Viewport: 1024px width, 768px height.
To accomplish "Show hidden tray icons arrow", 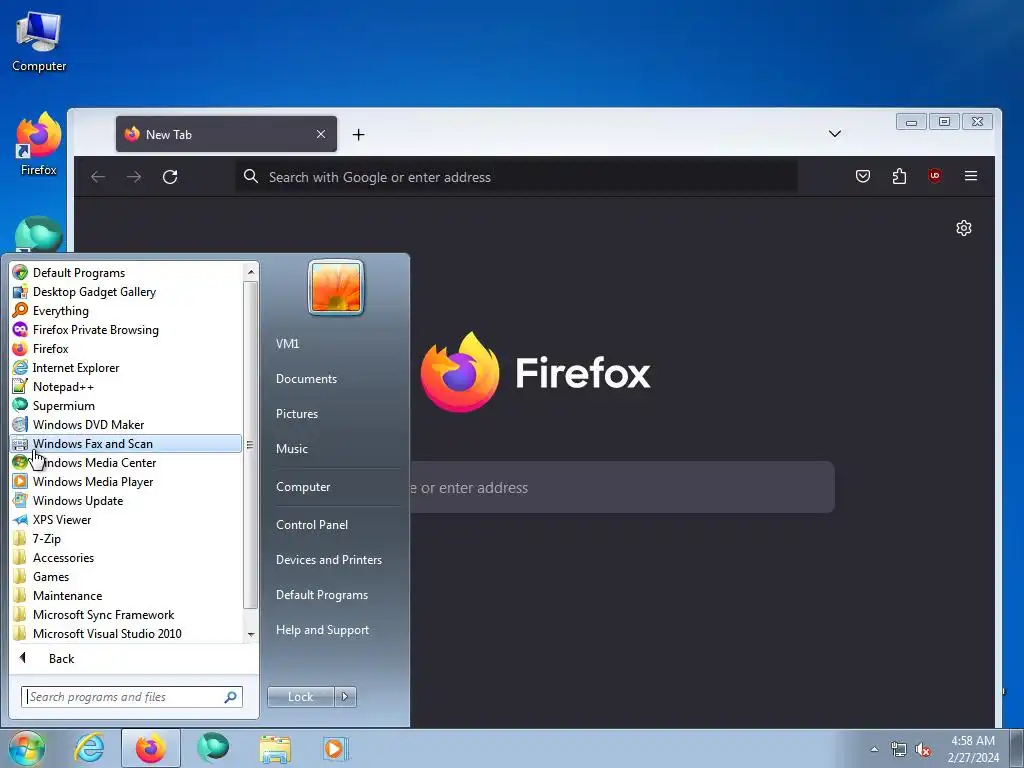I will coord(874,749).
